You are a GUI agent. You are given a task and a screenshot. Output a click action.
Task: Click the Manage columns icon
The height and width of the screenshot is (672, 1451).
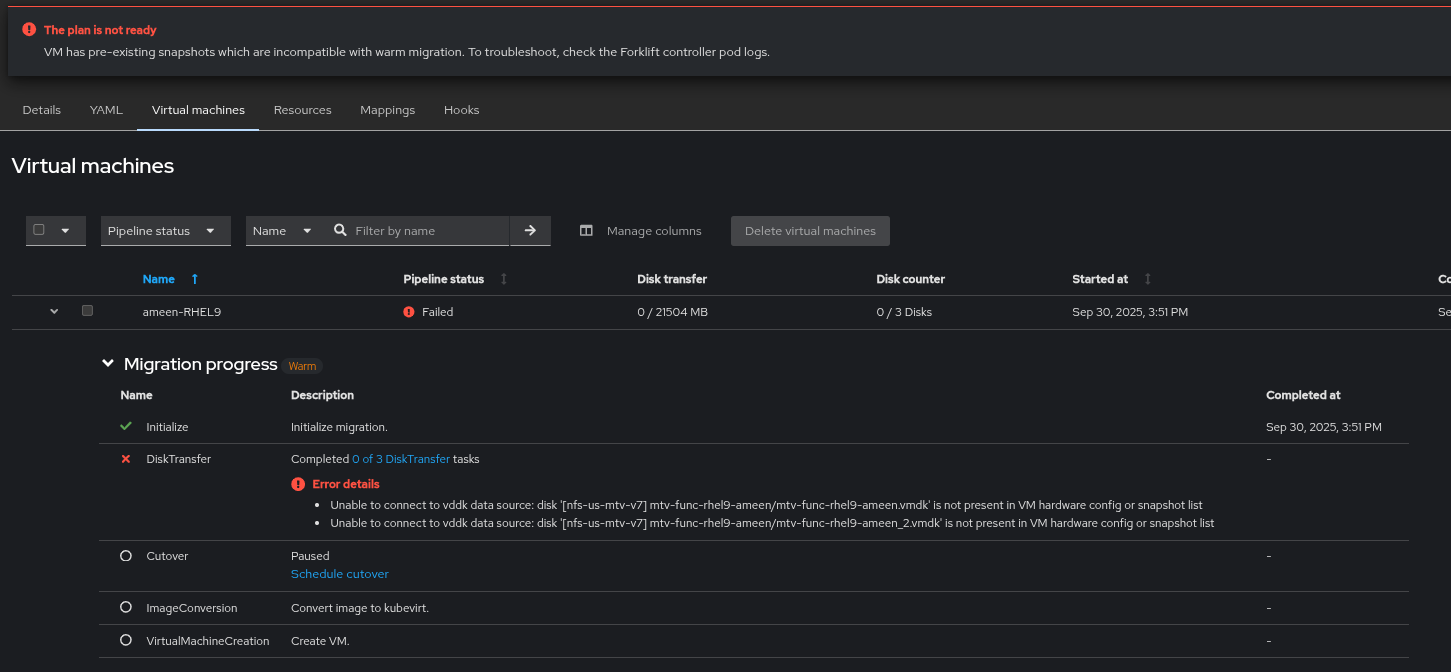pyautogui.click(x=587, y=231)
